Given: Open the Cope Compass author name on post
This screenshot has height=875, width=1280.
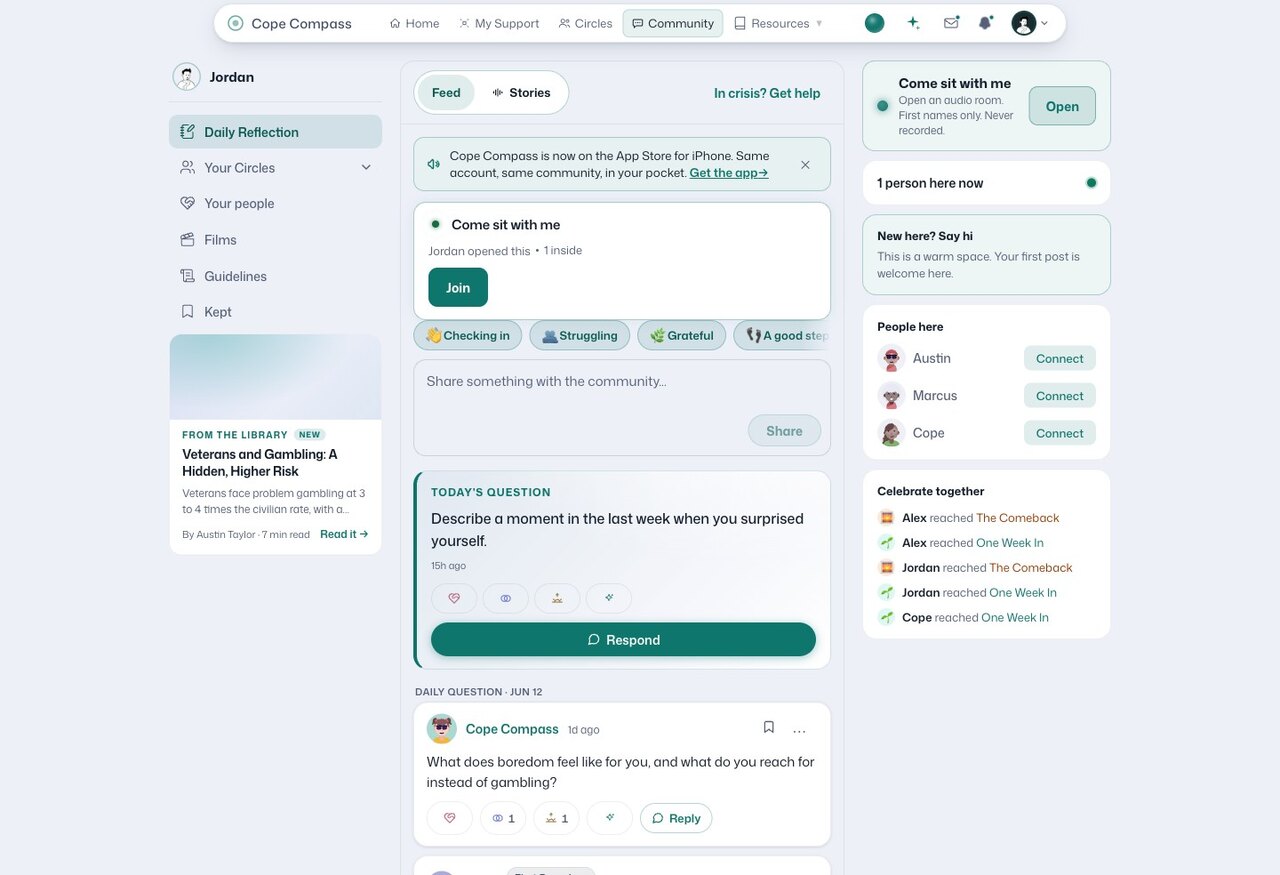Looking at the screenshot, I should pyautogui.click(x=512, y=729).
